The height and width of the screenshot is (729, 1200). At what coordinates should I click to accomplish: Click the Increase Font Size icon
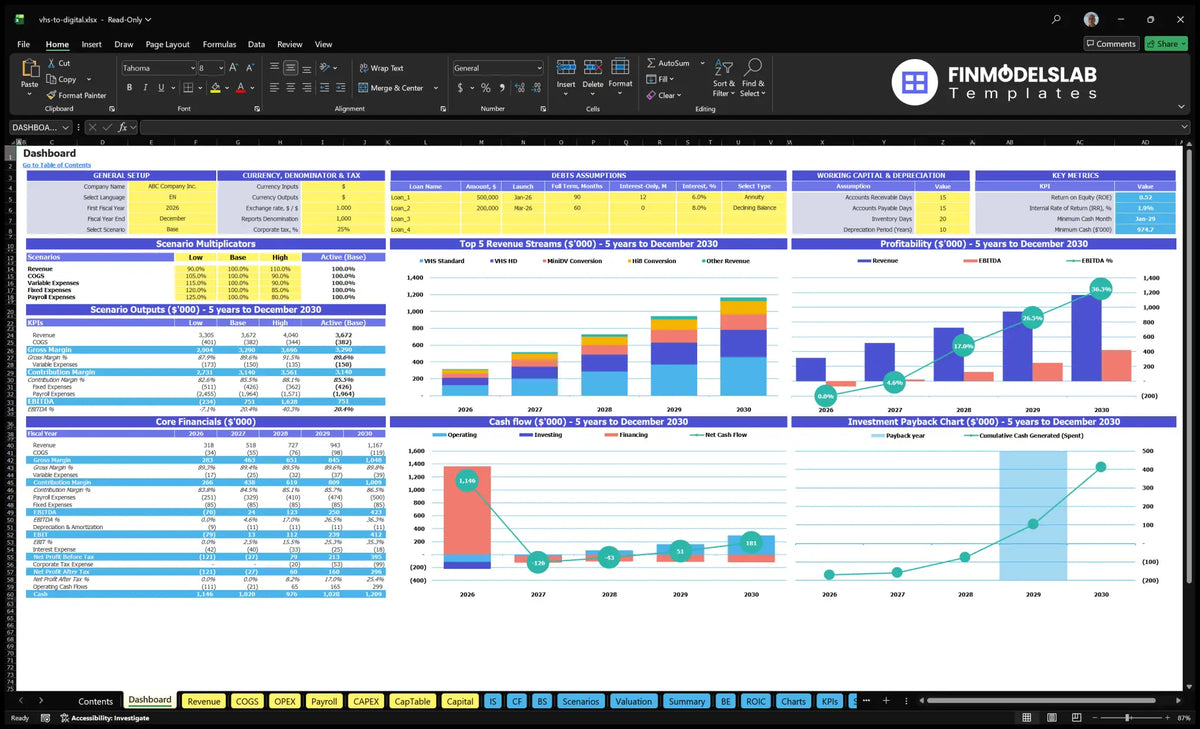click(234, 68)
